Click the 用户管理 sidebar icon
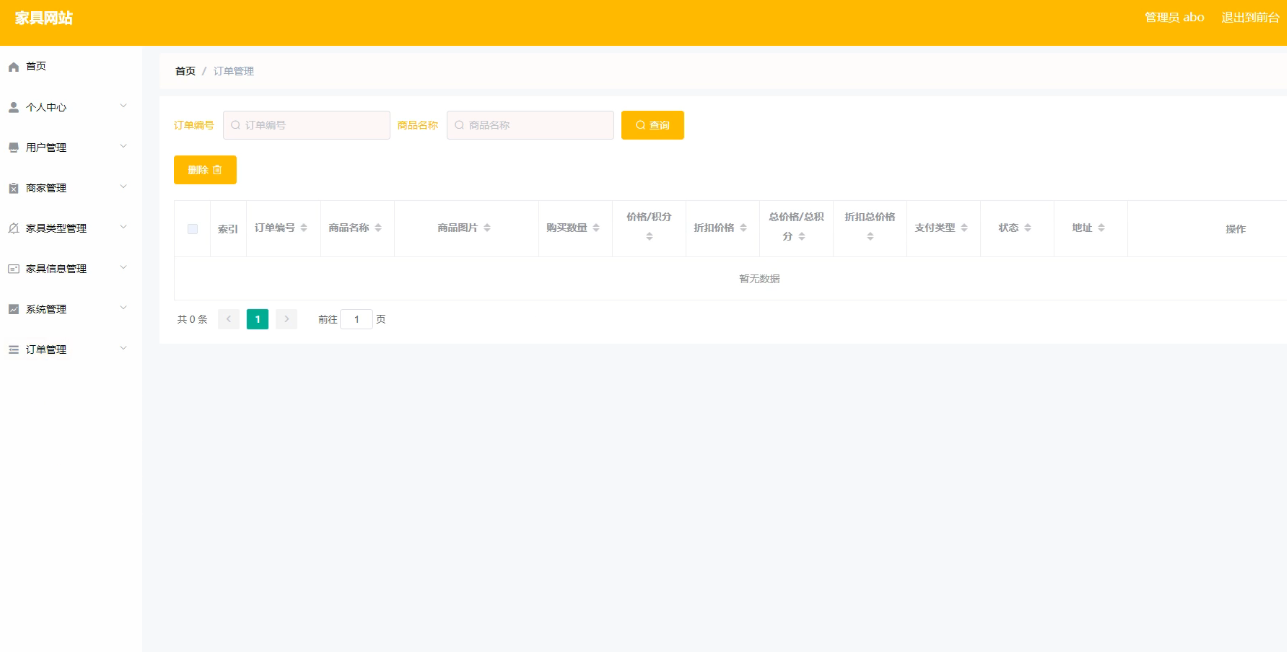1287x652 pixels. point(14,148)
